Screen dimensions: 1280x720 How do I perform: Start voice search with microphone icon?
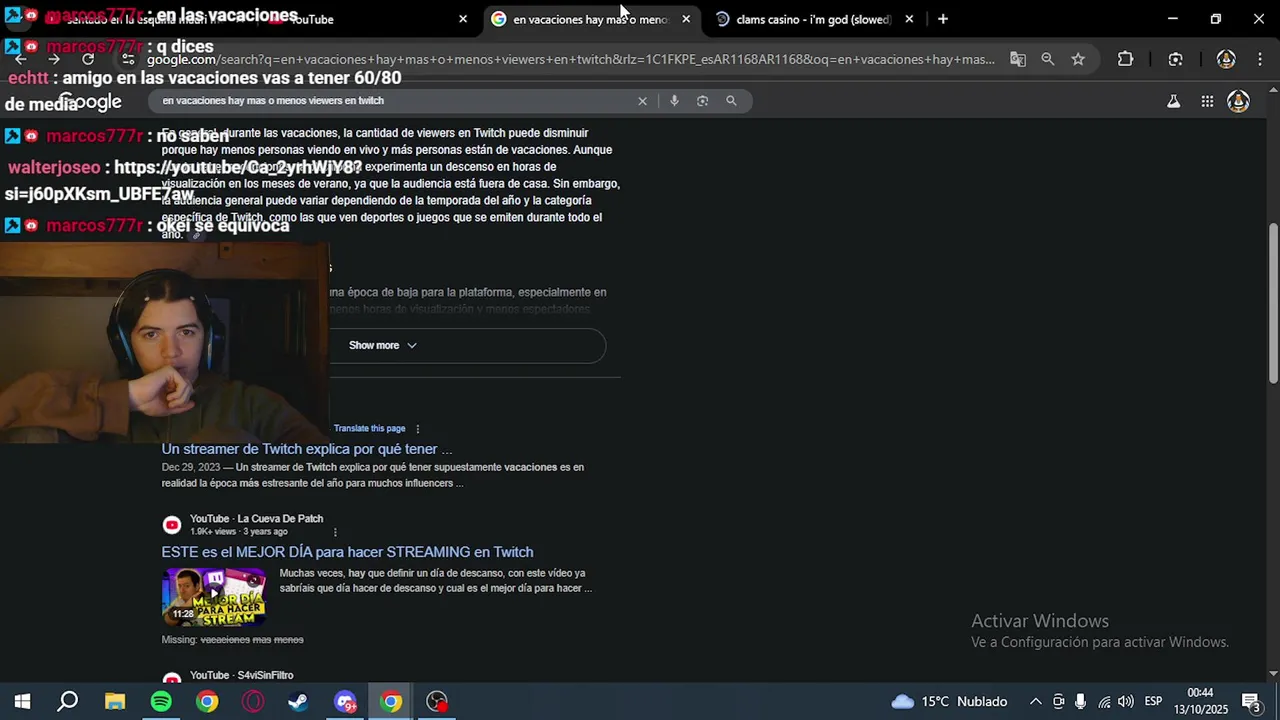pos(674,101)
